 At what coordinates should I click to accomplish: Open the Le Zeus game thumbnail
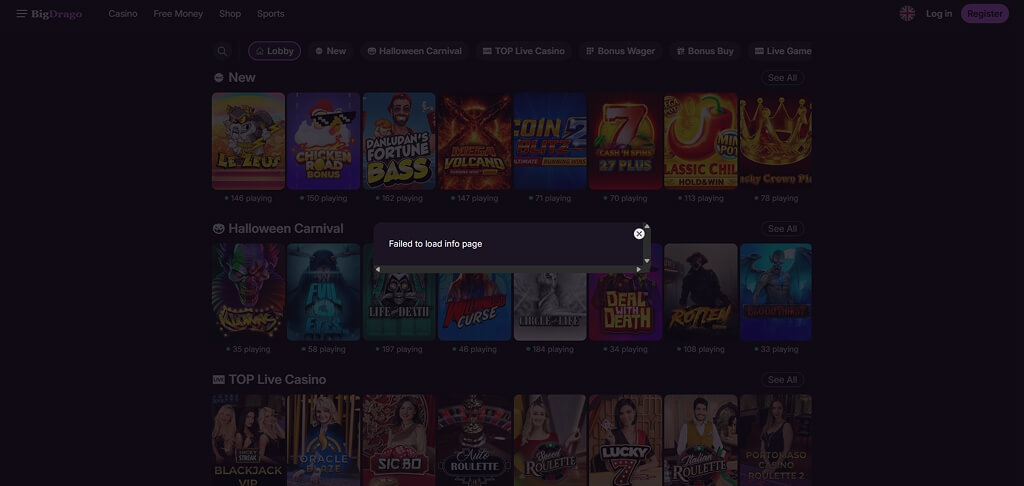tap(248, 141)
